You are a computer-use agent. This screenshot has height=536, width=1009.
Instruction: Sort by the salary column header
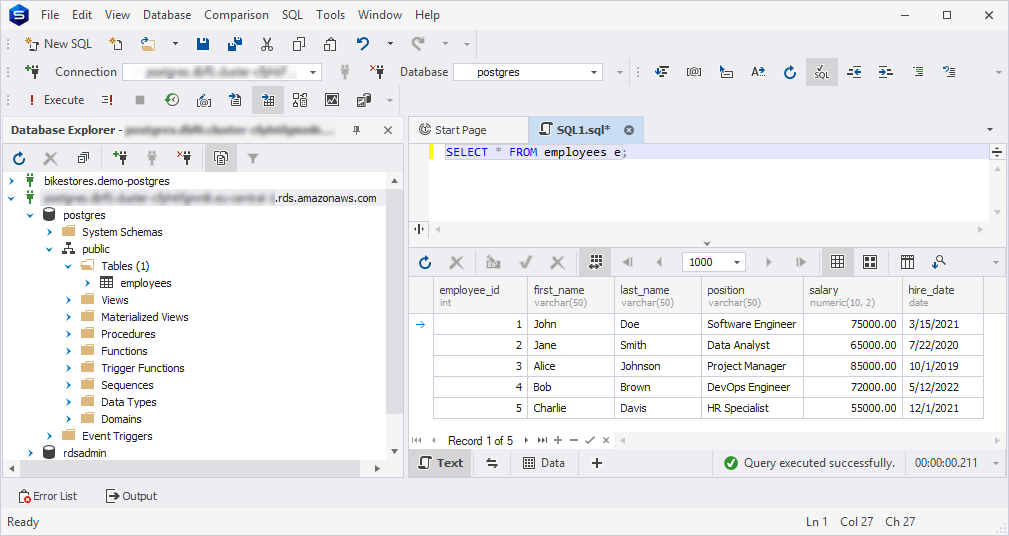853,295
